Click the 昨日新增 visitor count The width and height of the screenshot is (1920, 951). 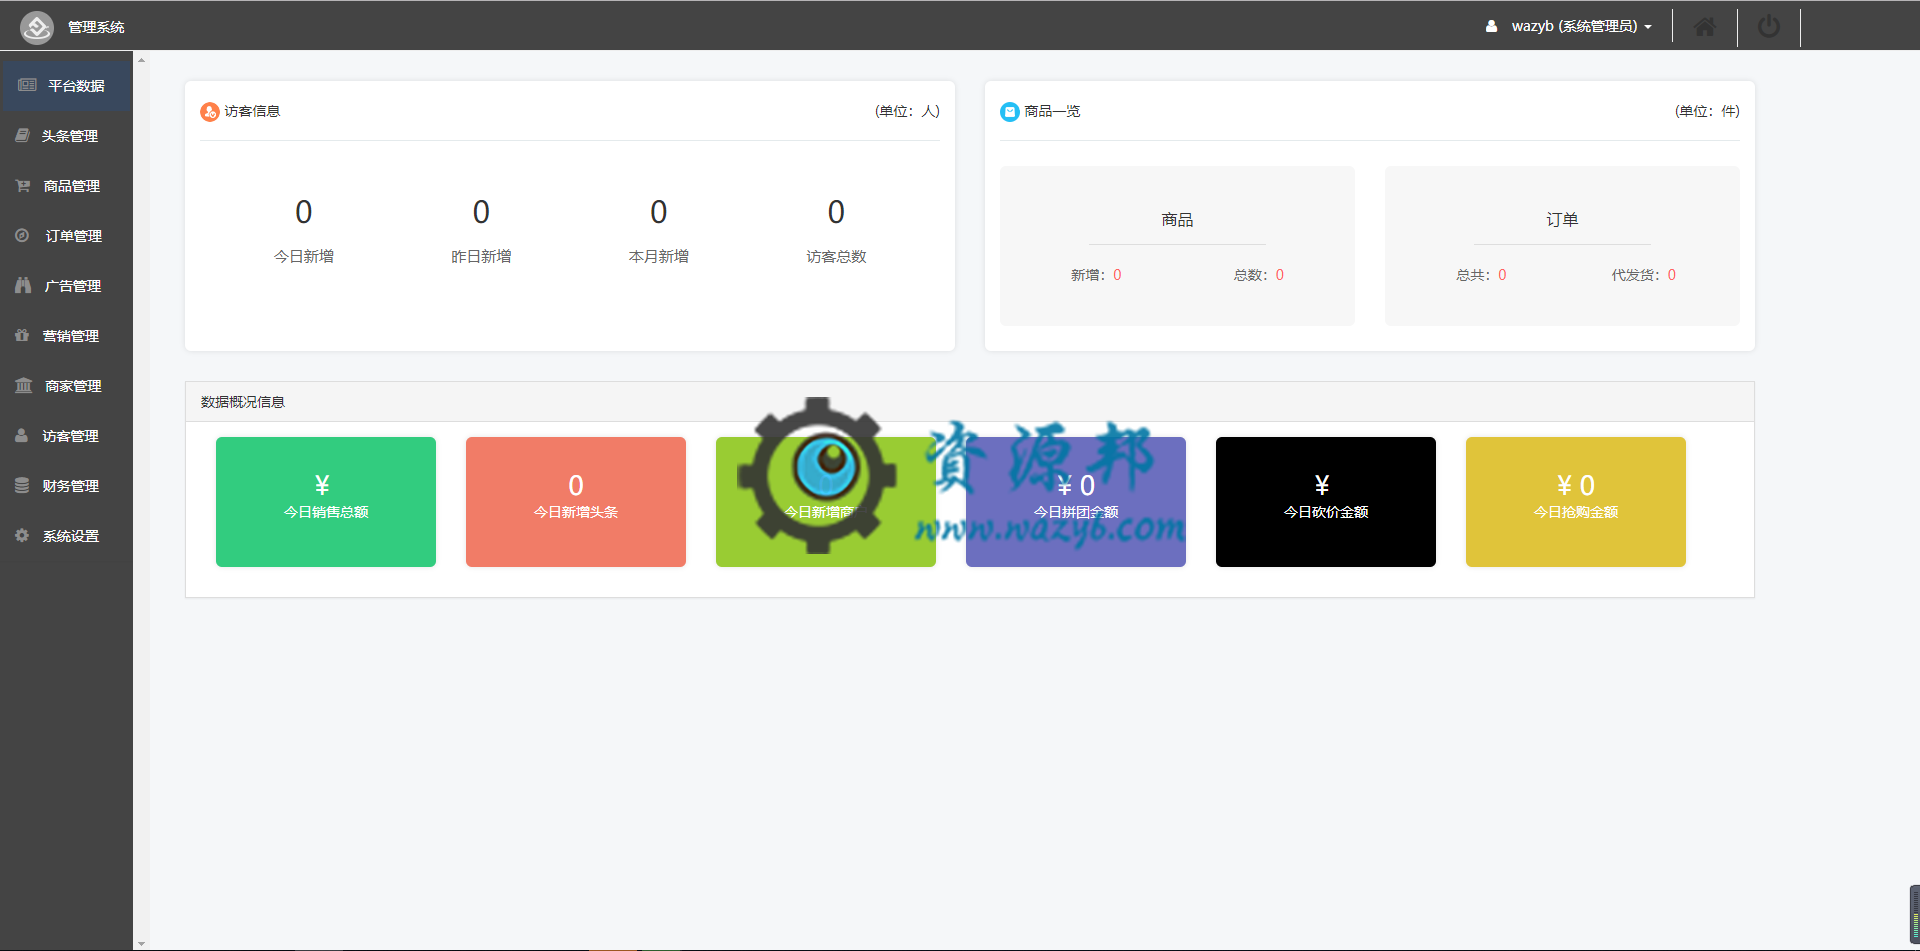point(481,212)
